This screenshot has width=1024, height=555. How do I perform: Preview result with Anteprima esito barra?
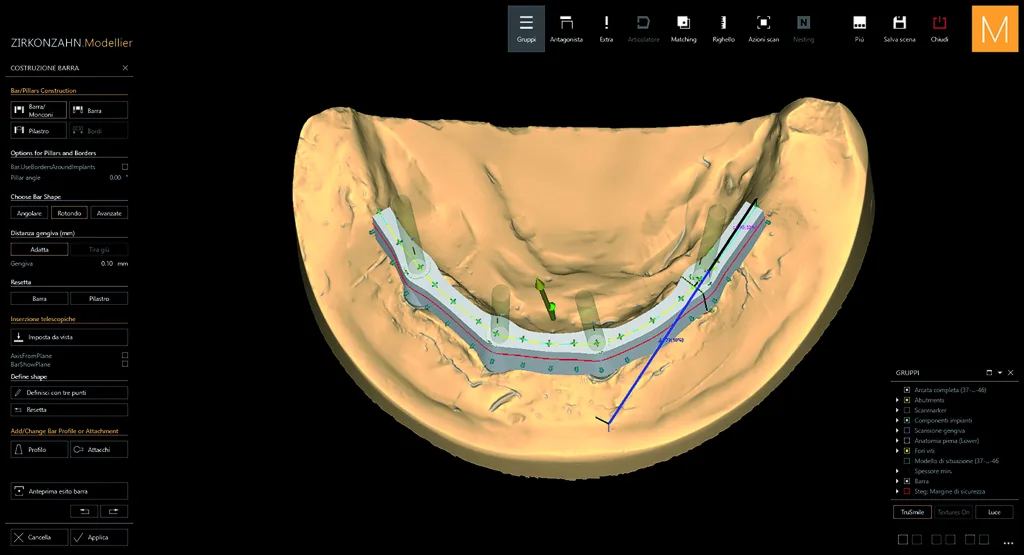(69, 491)
